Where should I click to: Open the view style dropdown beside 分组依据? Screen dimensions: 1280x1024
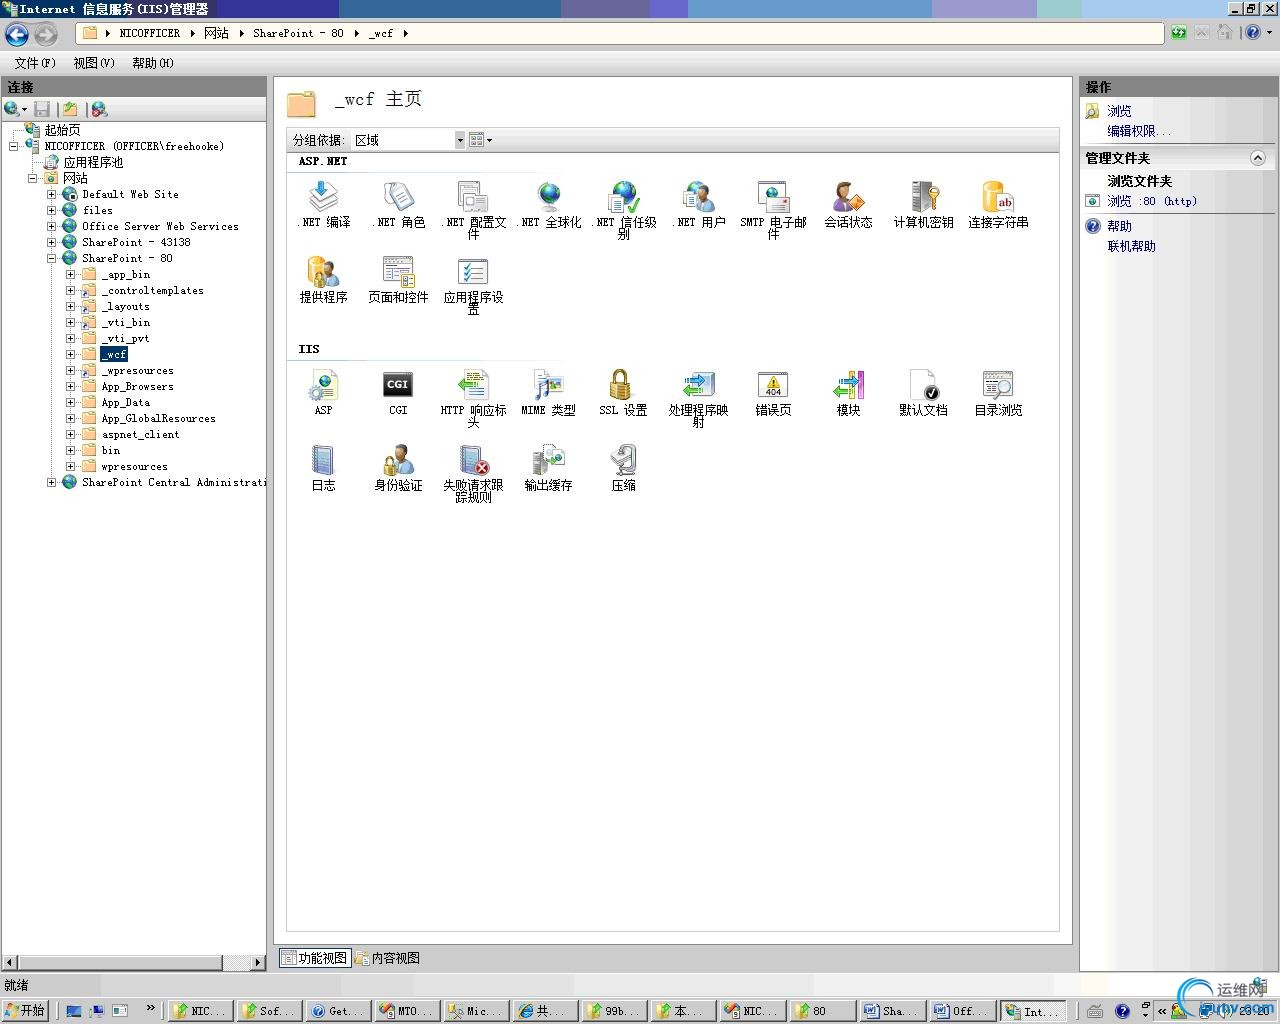(480, 140)
